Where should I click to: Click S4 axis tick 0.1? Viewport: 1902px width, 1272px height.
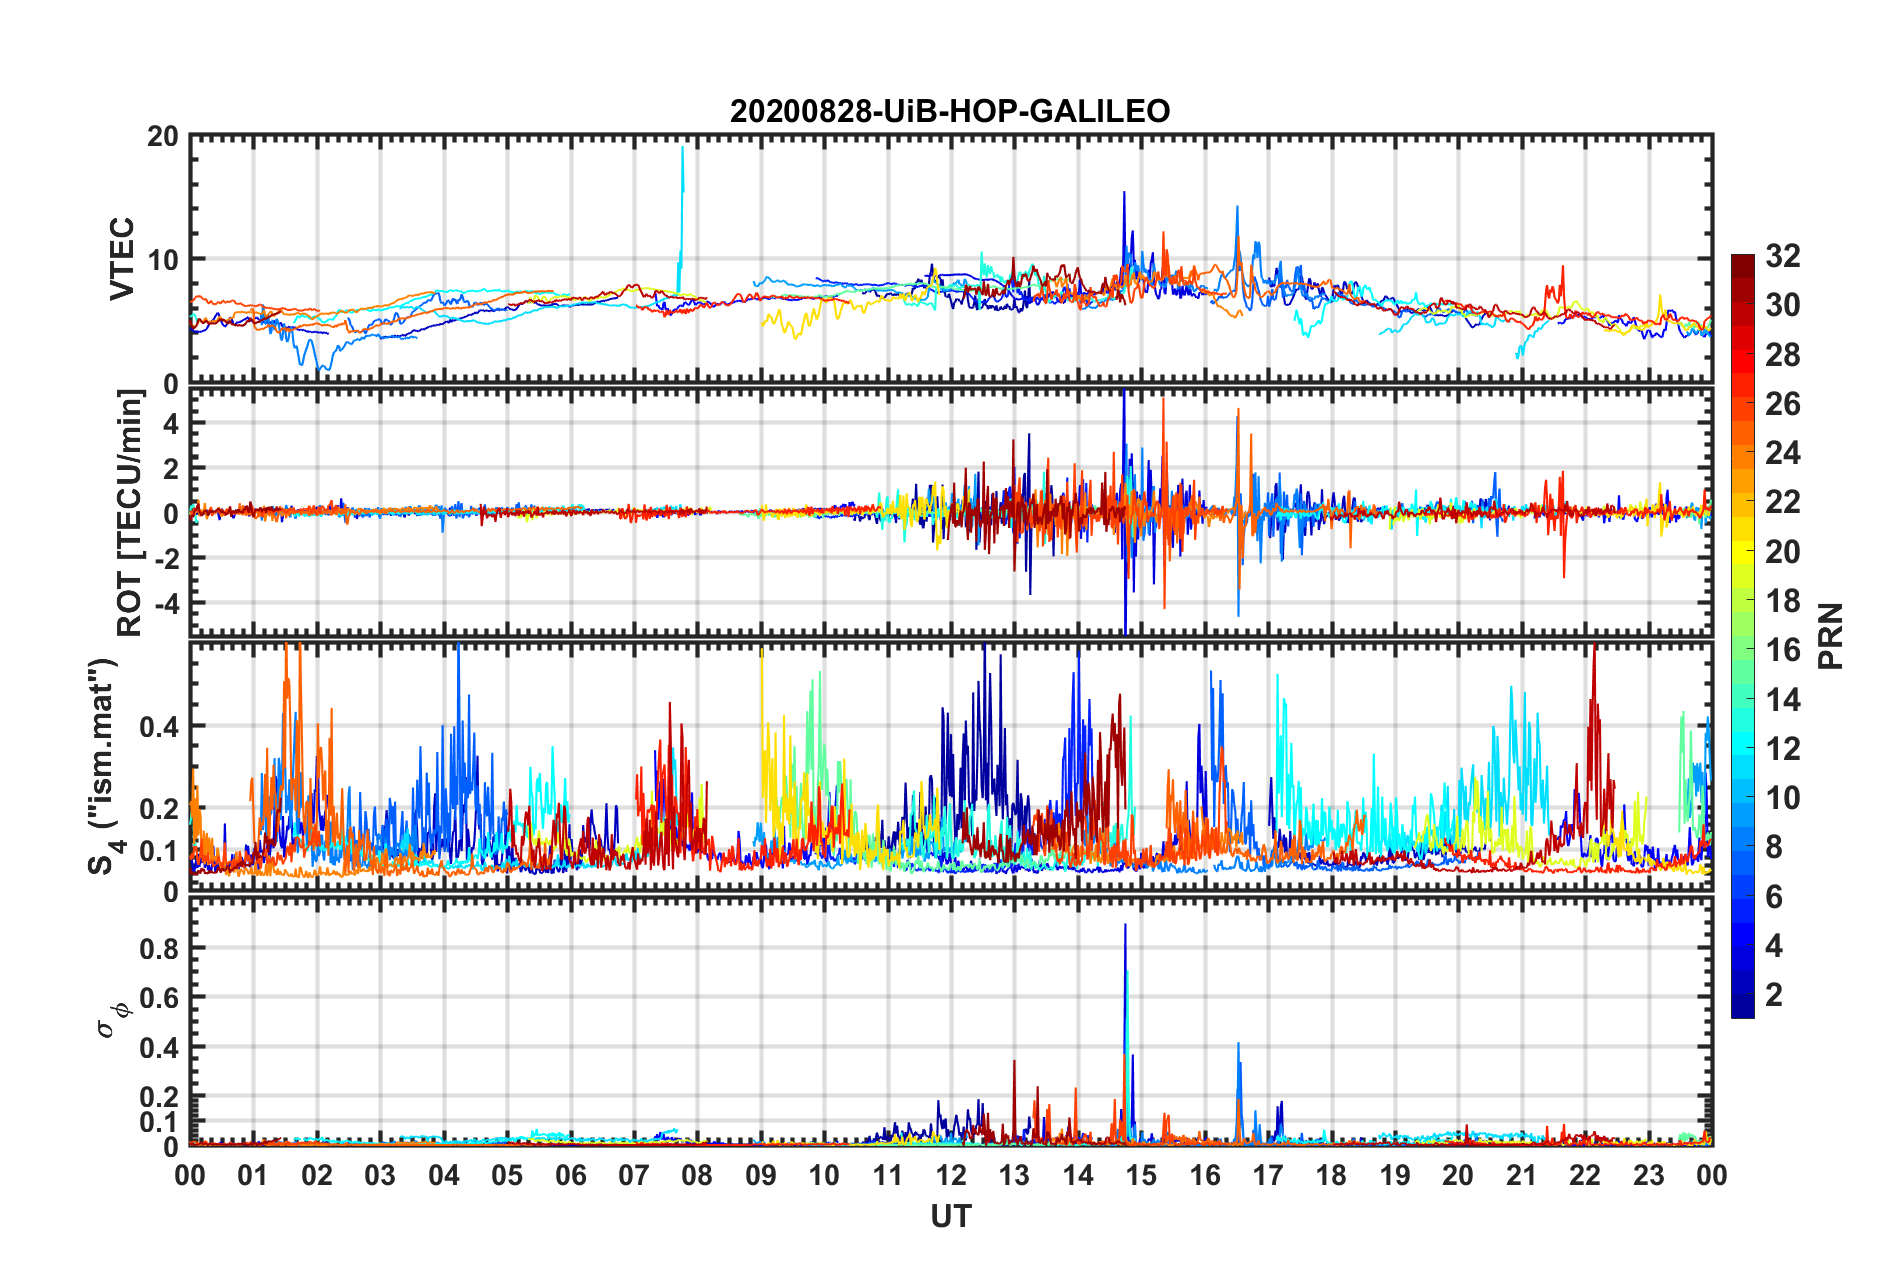point(160,851)
